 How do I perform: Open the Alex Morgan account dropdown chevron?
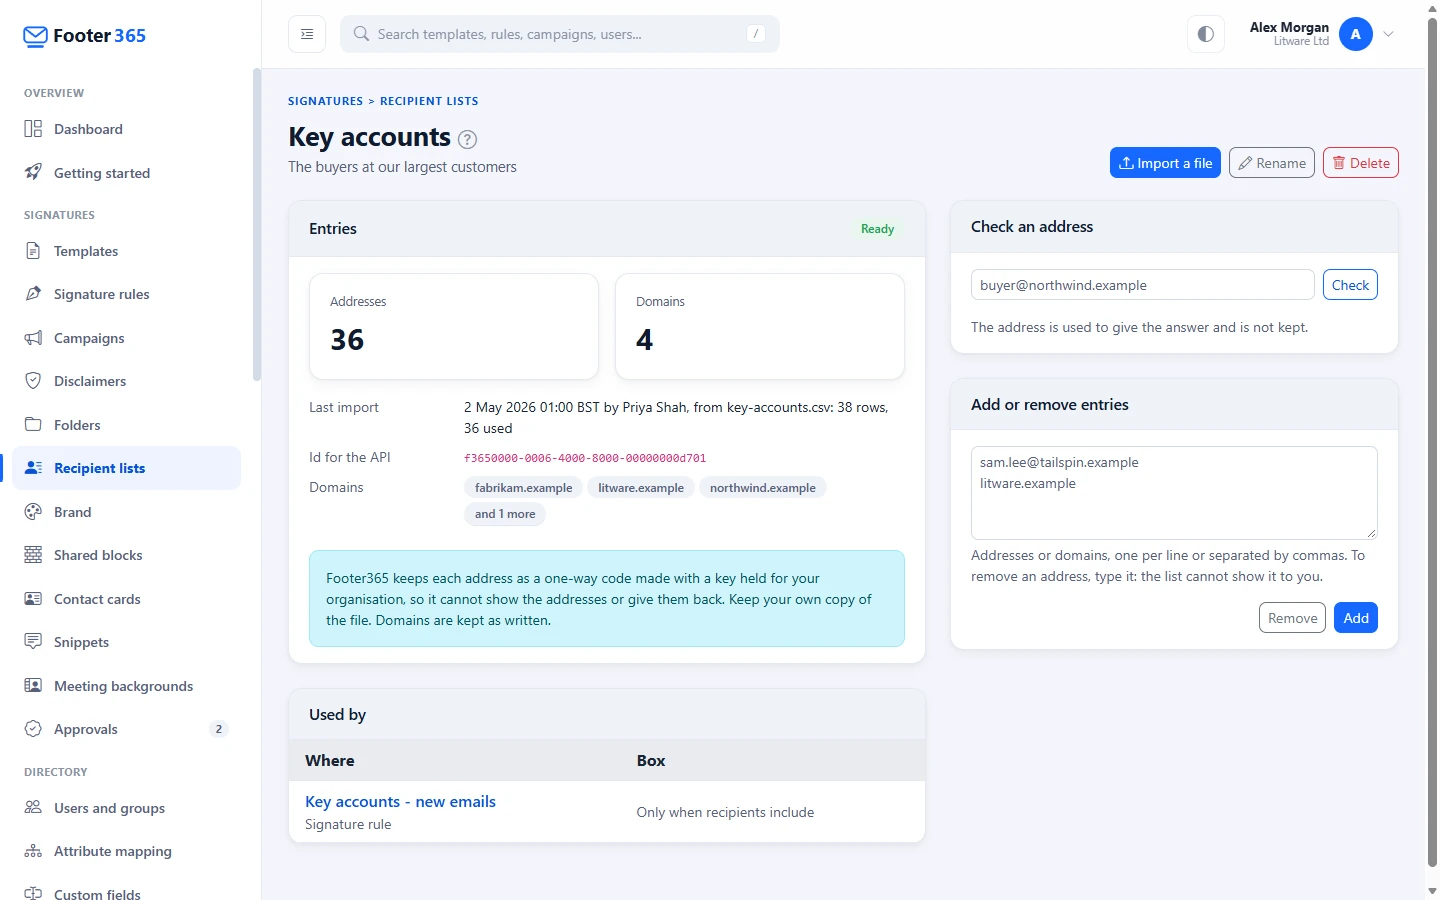click(x=1388, y=34)
